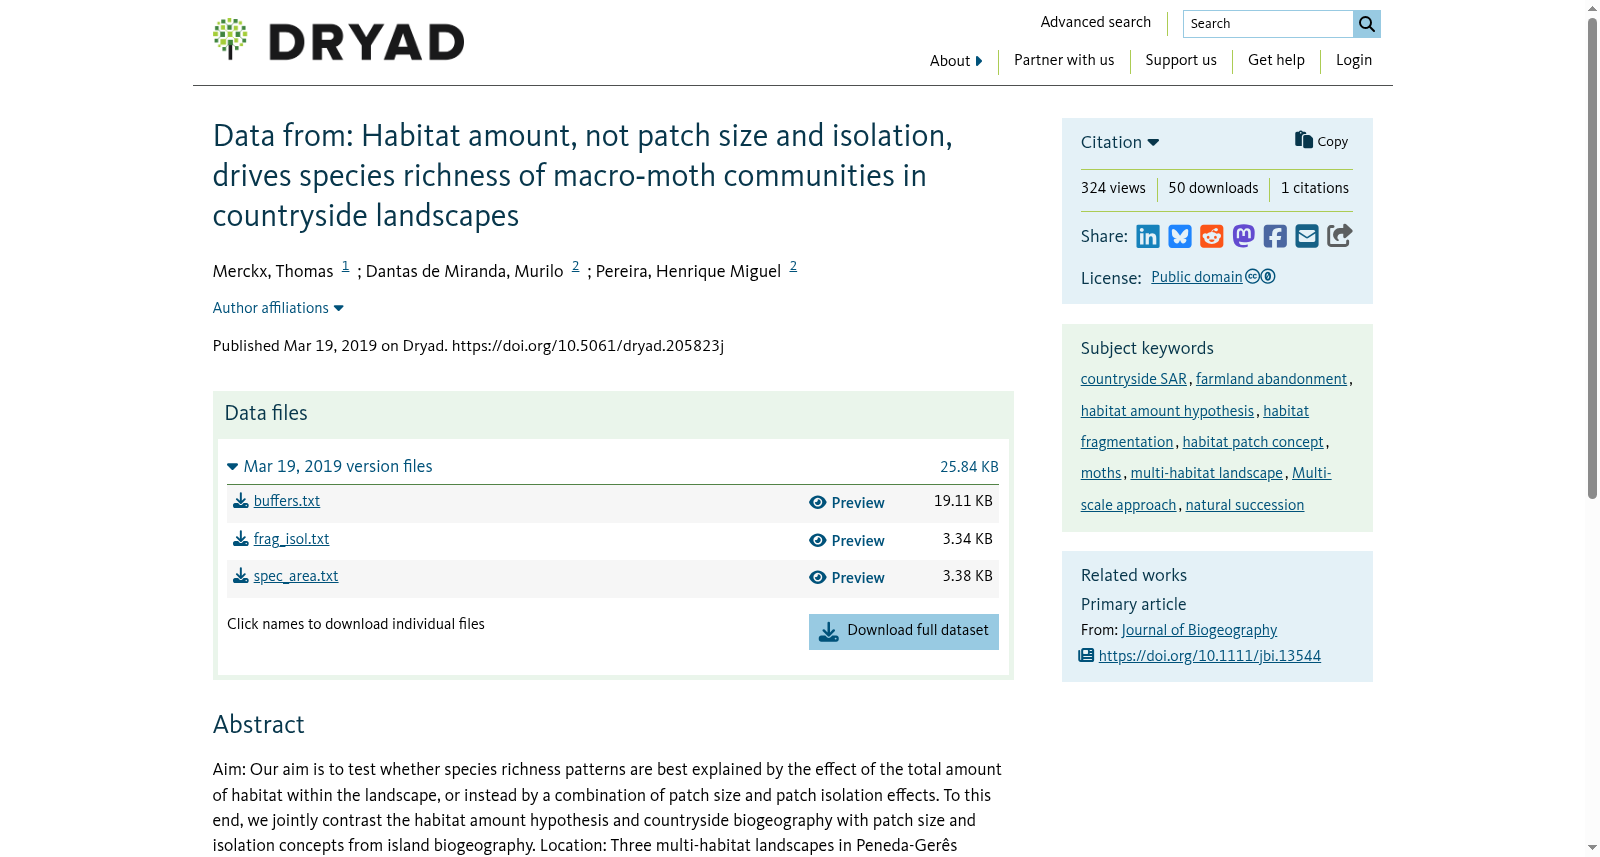1600x857 pixels.
Task: Open buffers.txt file link
Action: pyautogui.click(x=287, y=501)
